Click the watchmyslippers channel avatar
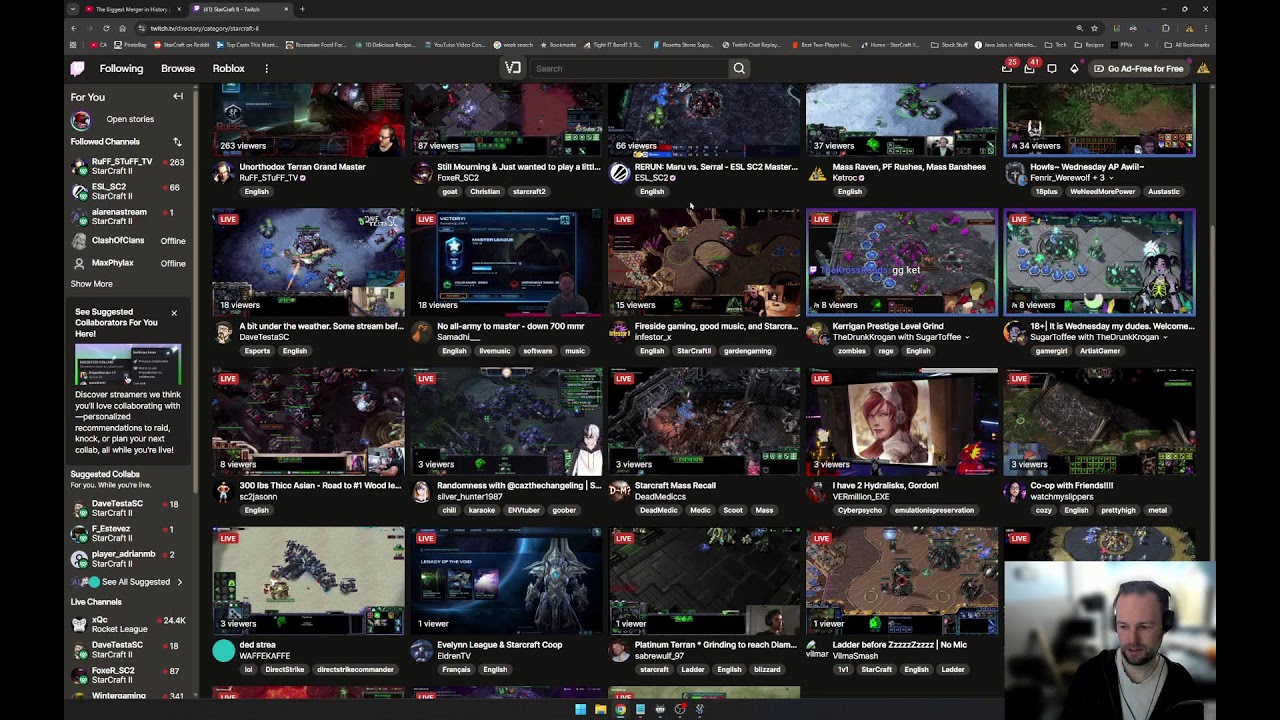This screenshot has height=720, width=1280. (1015, 491)
